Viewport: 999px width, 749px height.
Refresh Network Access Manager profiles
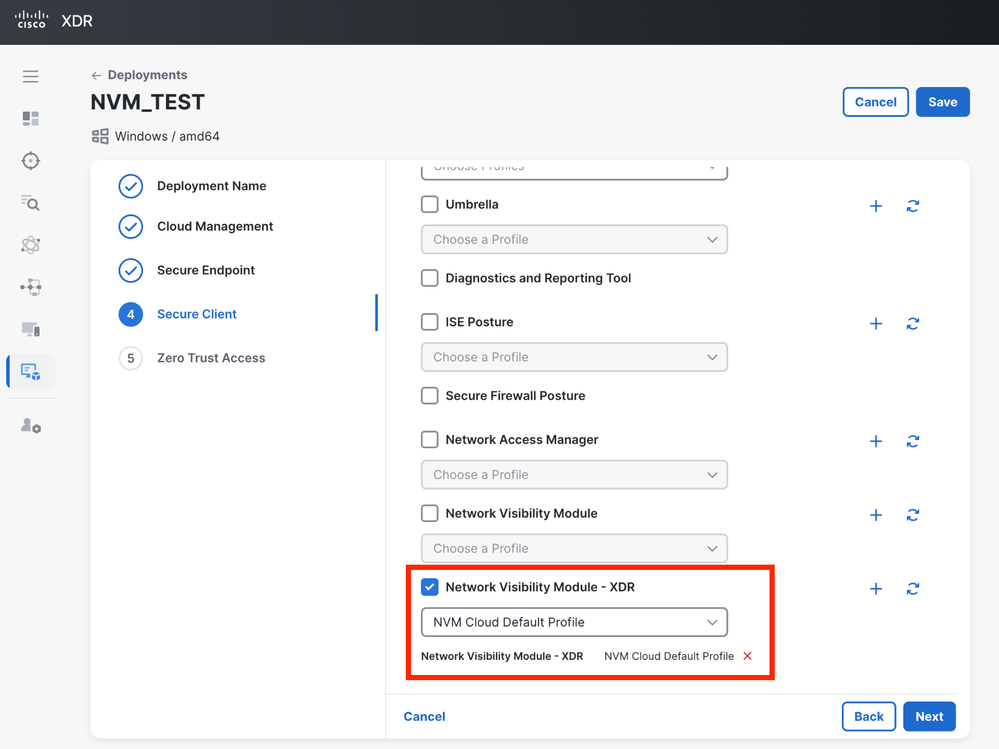click(x=913, y=441)
